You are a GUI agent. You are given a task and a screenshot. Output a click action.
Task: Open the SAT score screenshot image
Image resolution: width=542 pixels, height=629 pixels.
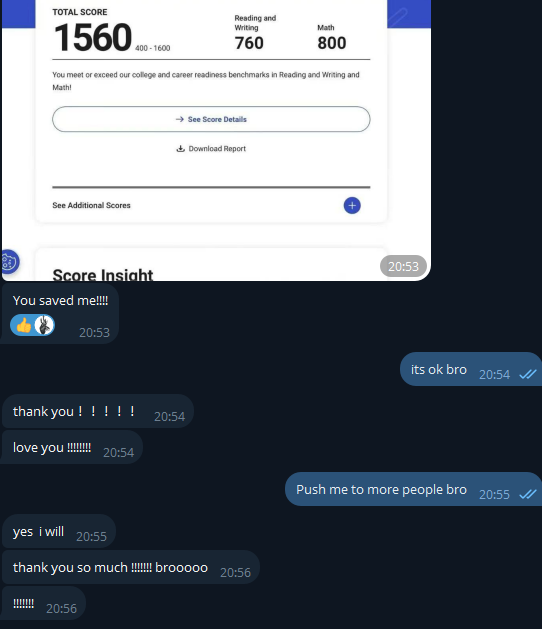click(x=216, y=140)
